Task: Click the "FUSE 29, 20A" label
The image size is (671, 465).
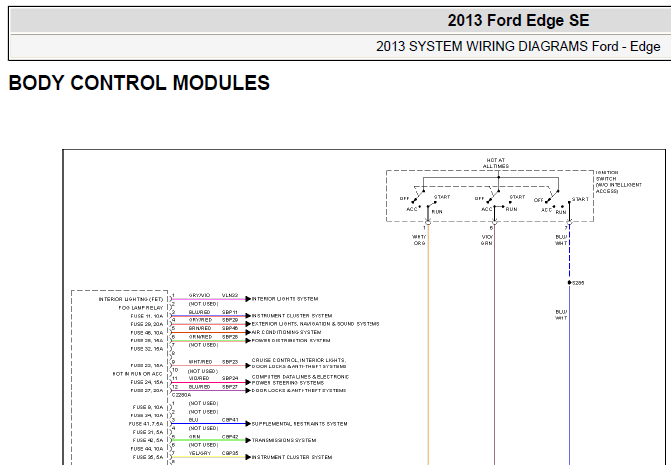Action: pos(147,324)
